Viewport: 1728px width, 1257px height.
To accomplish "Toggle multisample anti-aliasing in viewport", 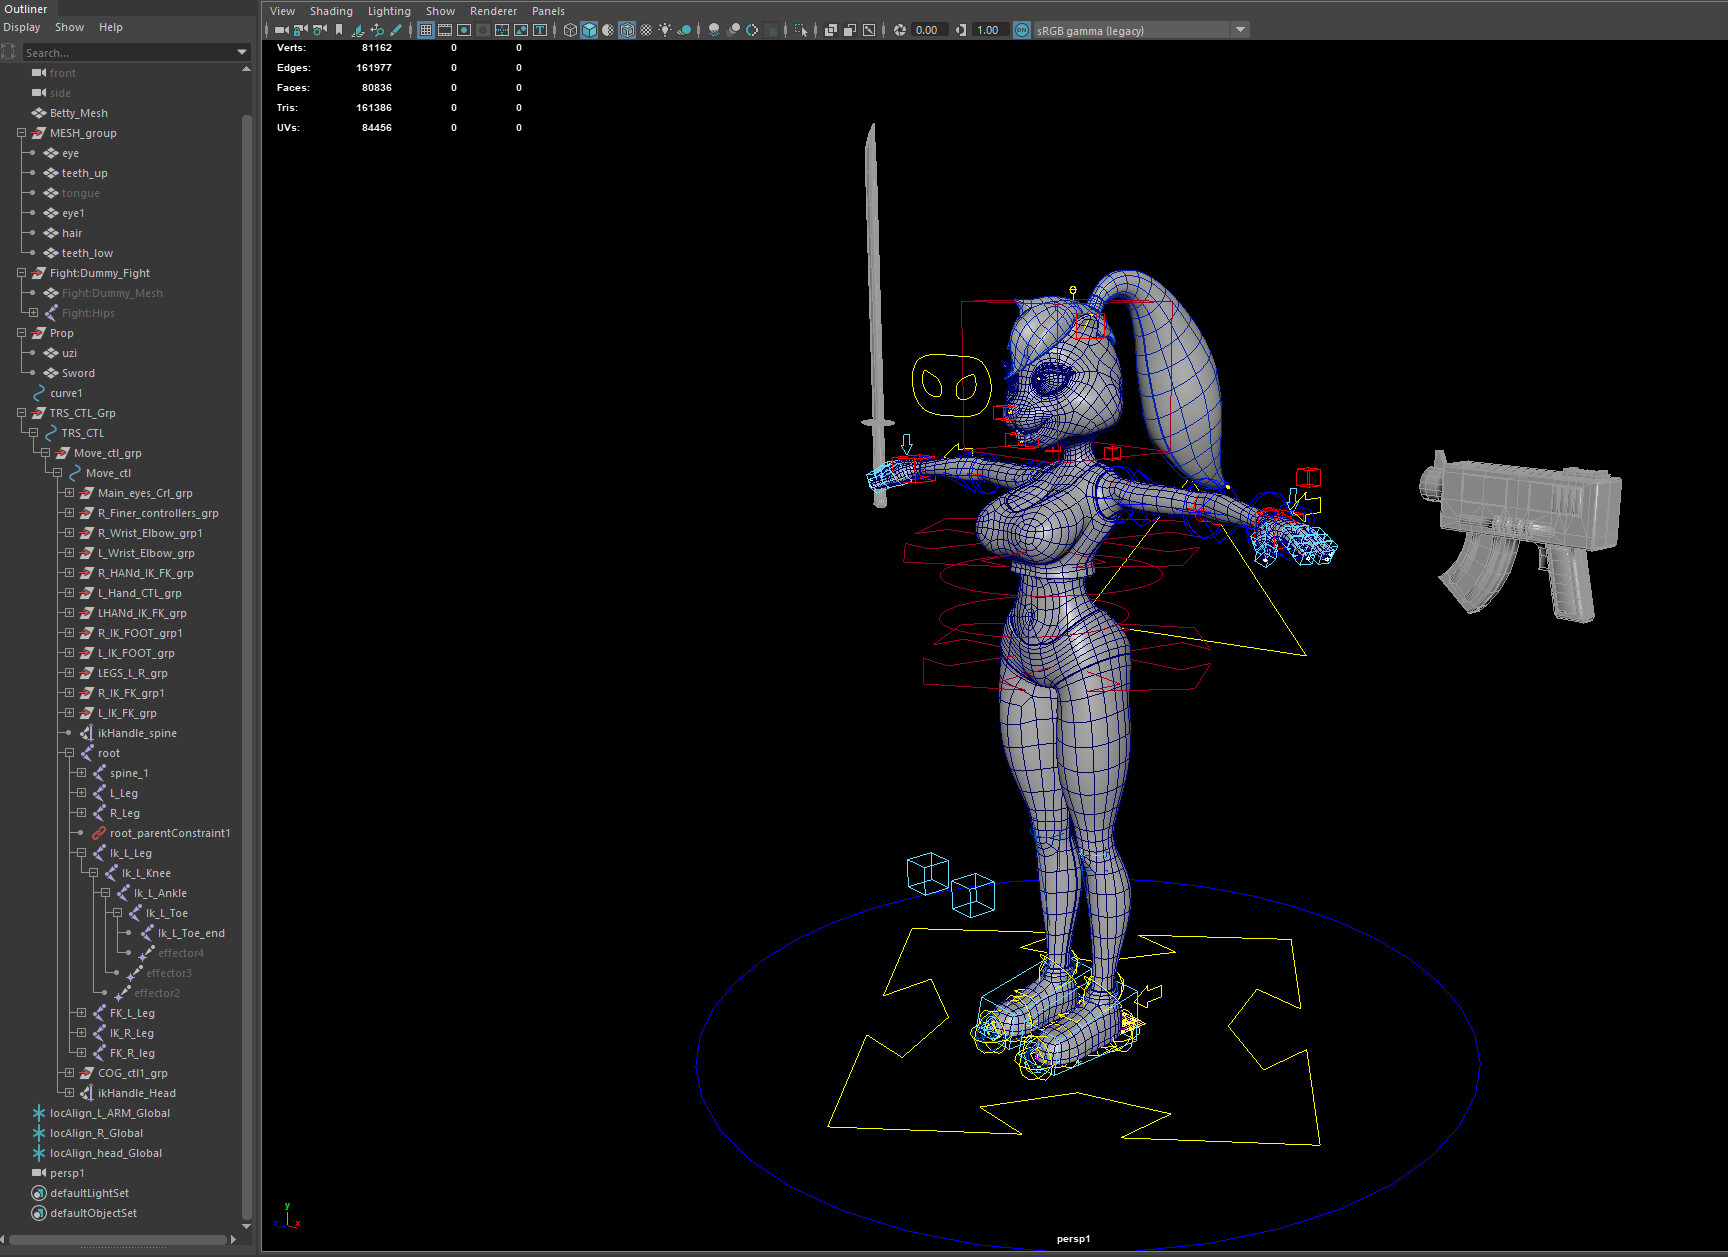I will [752, 30].
